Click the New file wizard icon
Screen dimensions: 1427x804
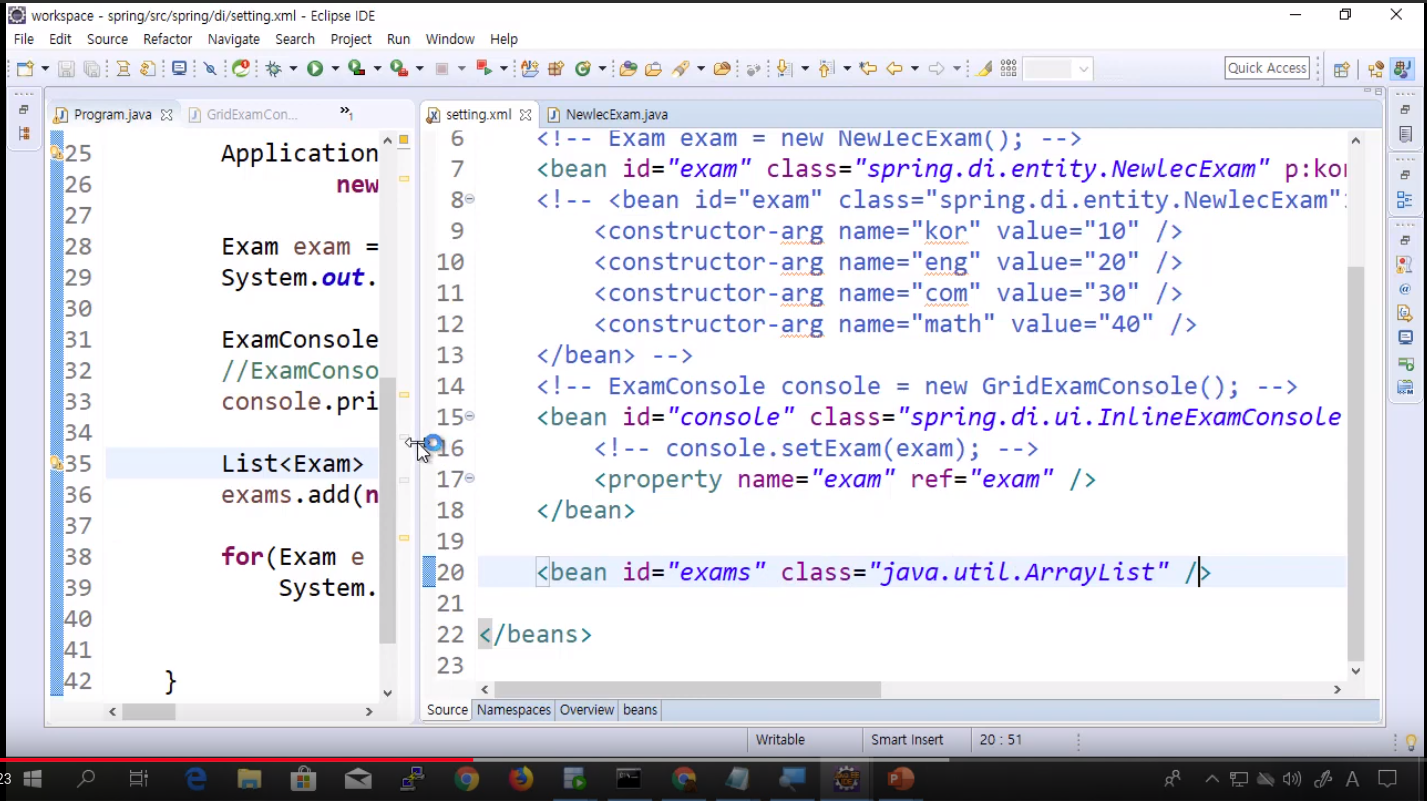pyautogui.click(x=25, y=69)
